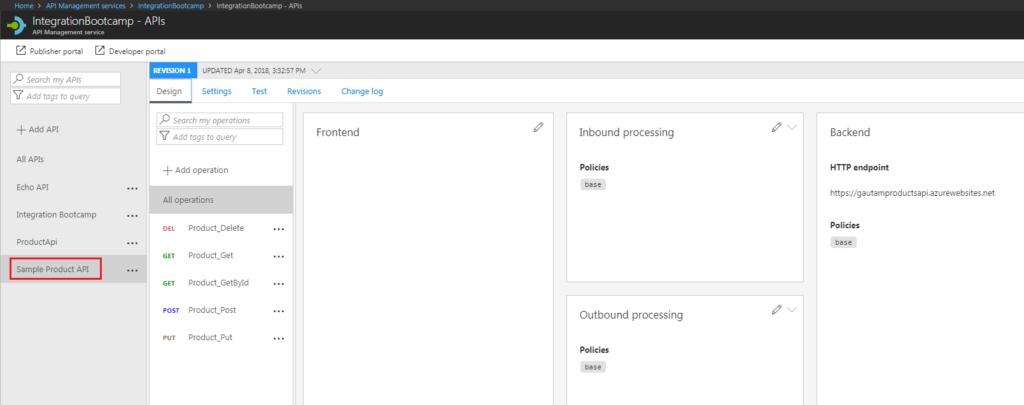Click the filter icon in operations tag query
The image size is (1024, 405).
[x=166, y=137]
